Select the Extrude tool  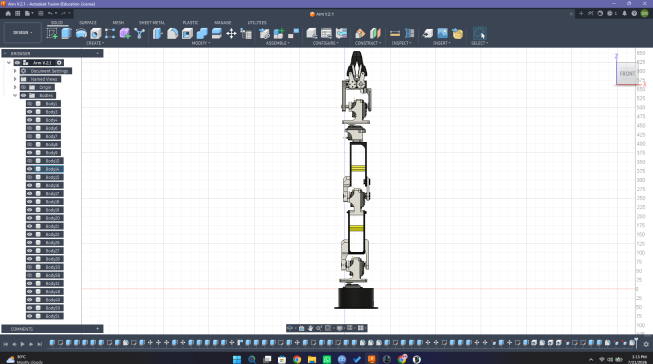[x=66, y=33]
